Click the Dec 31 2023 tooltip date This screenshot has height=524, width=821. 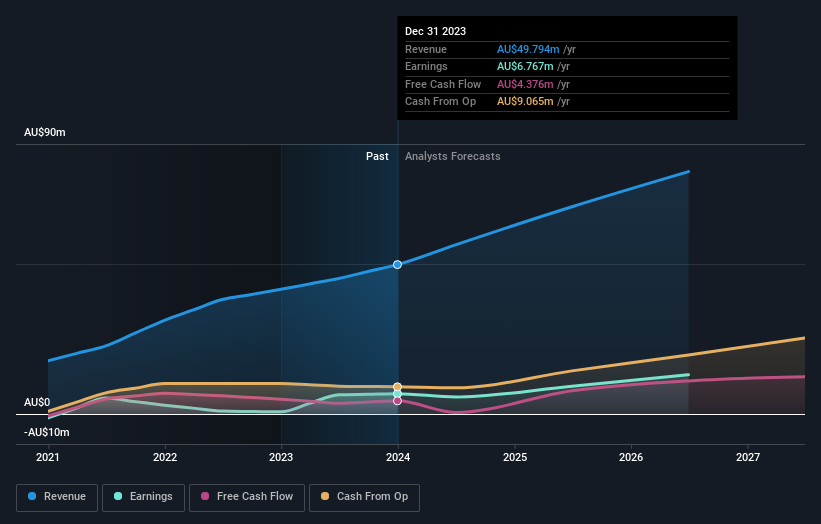click(435, 31)
